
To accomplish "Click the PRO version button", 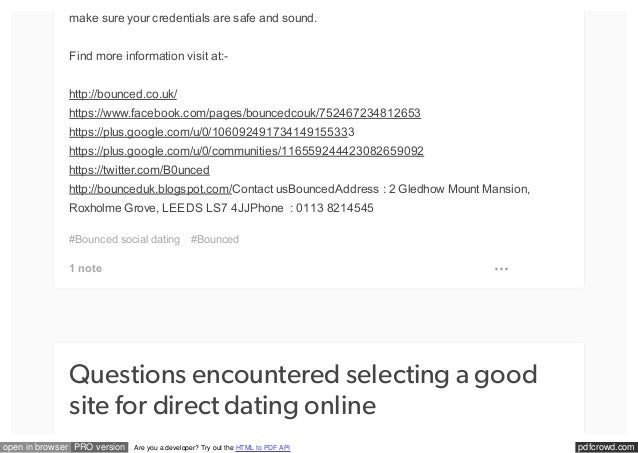I will click(x=100, y=447).
